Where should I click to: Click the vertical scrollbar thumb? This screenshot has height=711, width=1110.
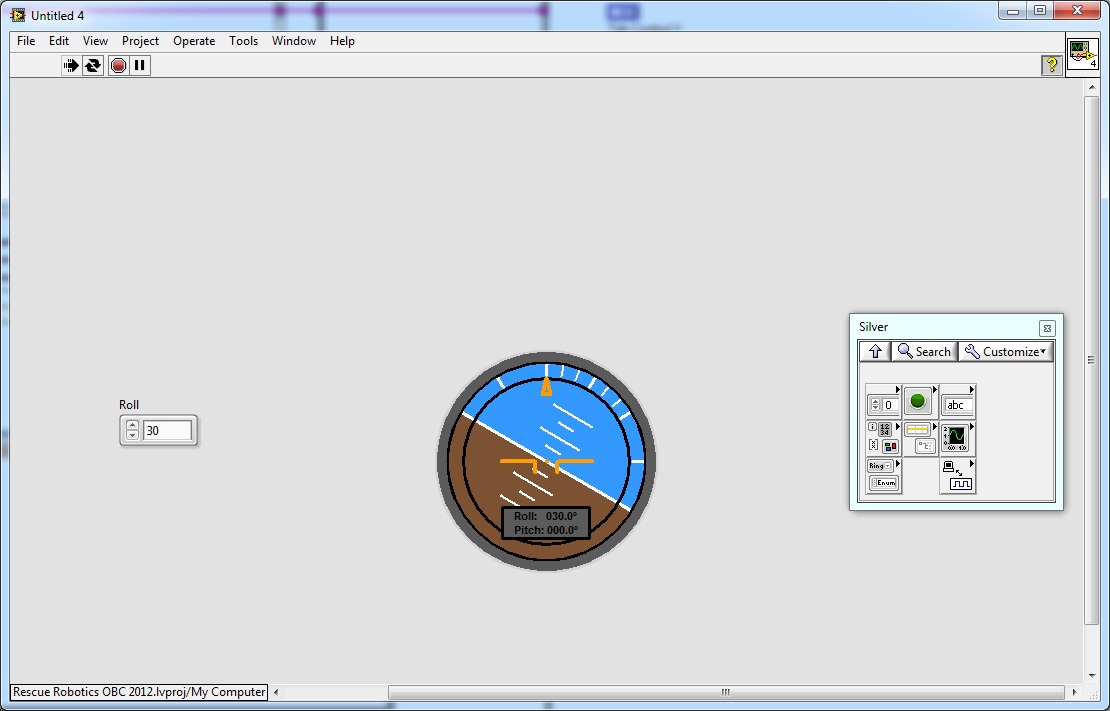1091,360
